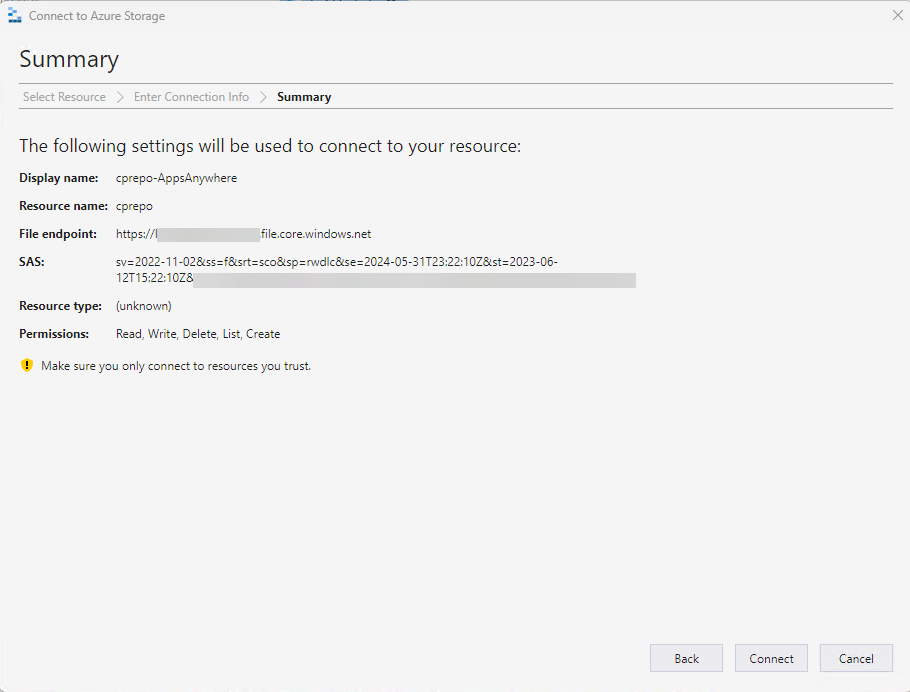Go to the Select Resource step
The width and height of the screenshot is (910, 692).
64,97
